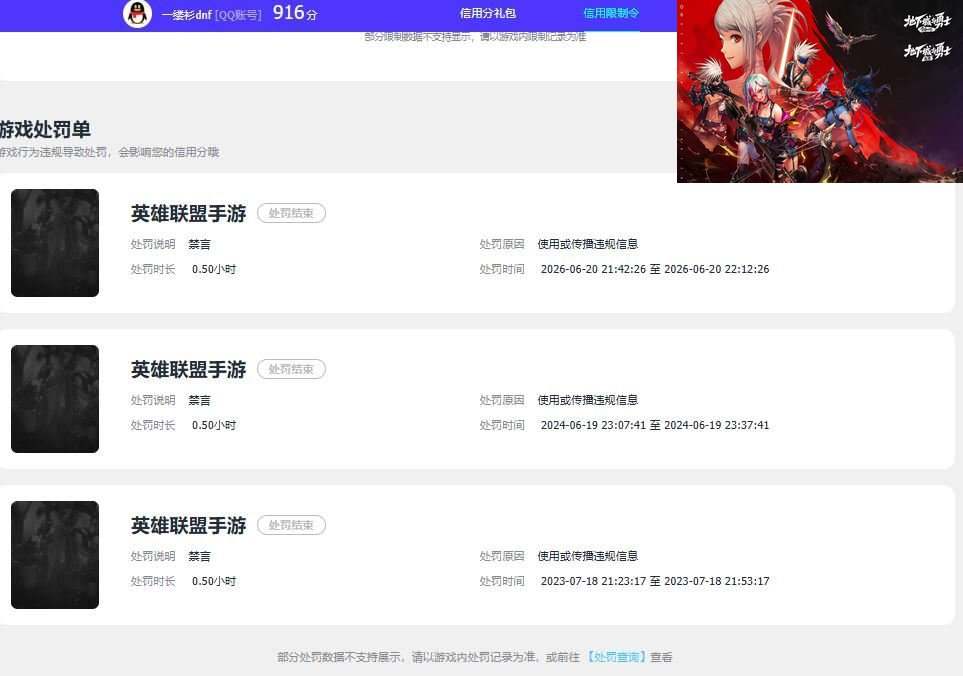Image resolution: width=963 pixels, height=676 pixels.
Task: Click the 916分 credit score
Action: click(295, 13)
